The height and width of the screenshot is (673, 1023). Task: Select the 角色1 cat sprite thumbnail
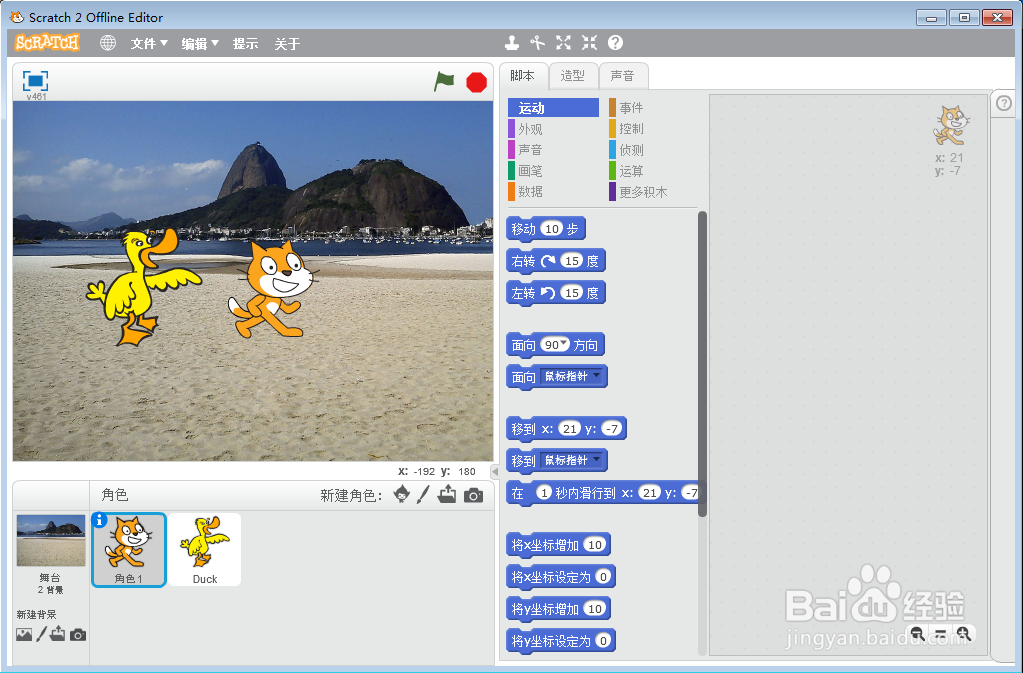[129, 550]
